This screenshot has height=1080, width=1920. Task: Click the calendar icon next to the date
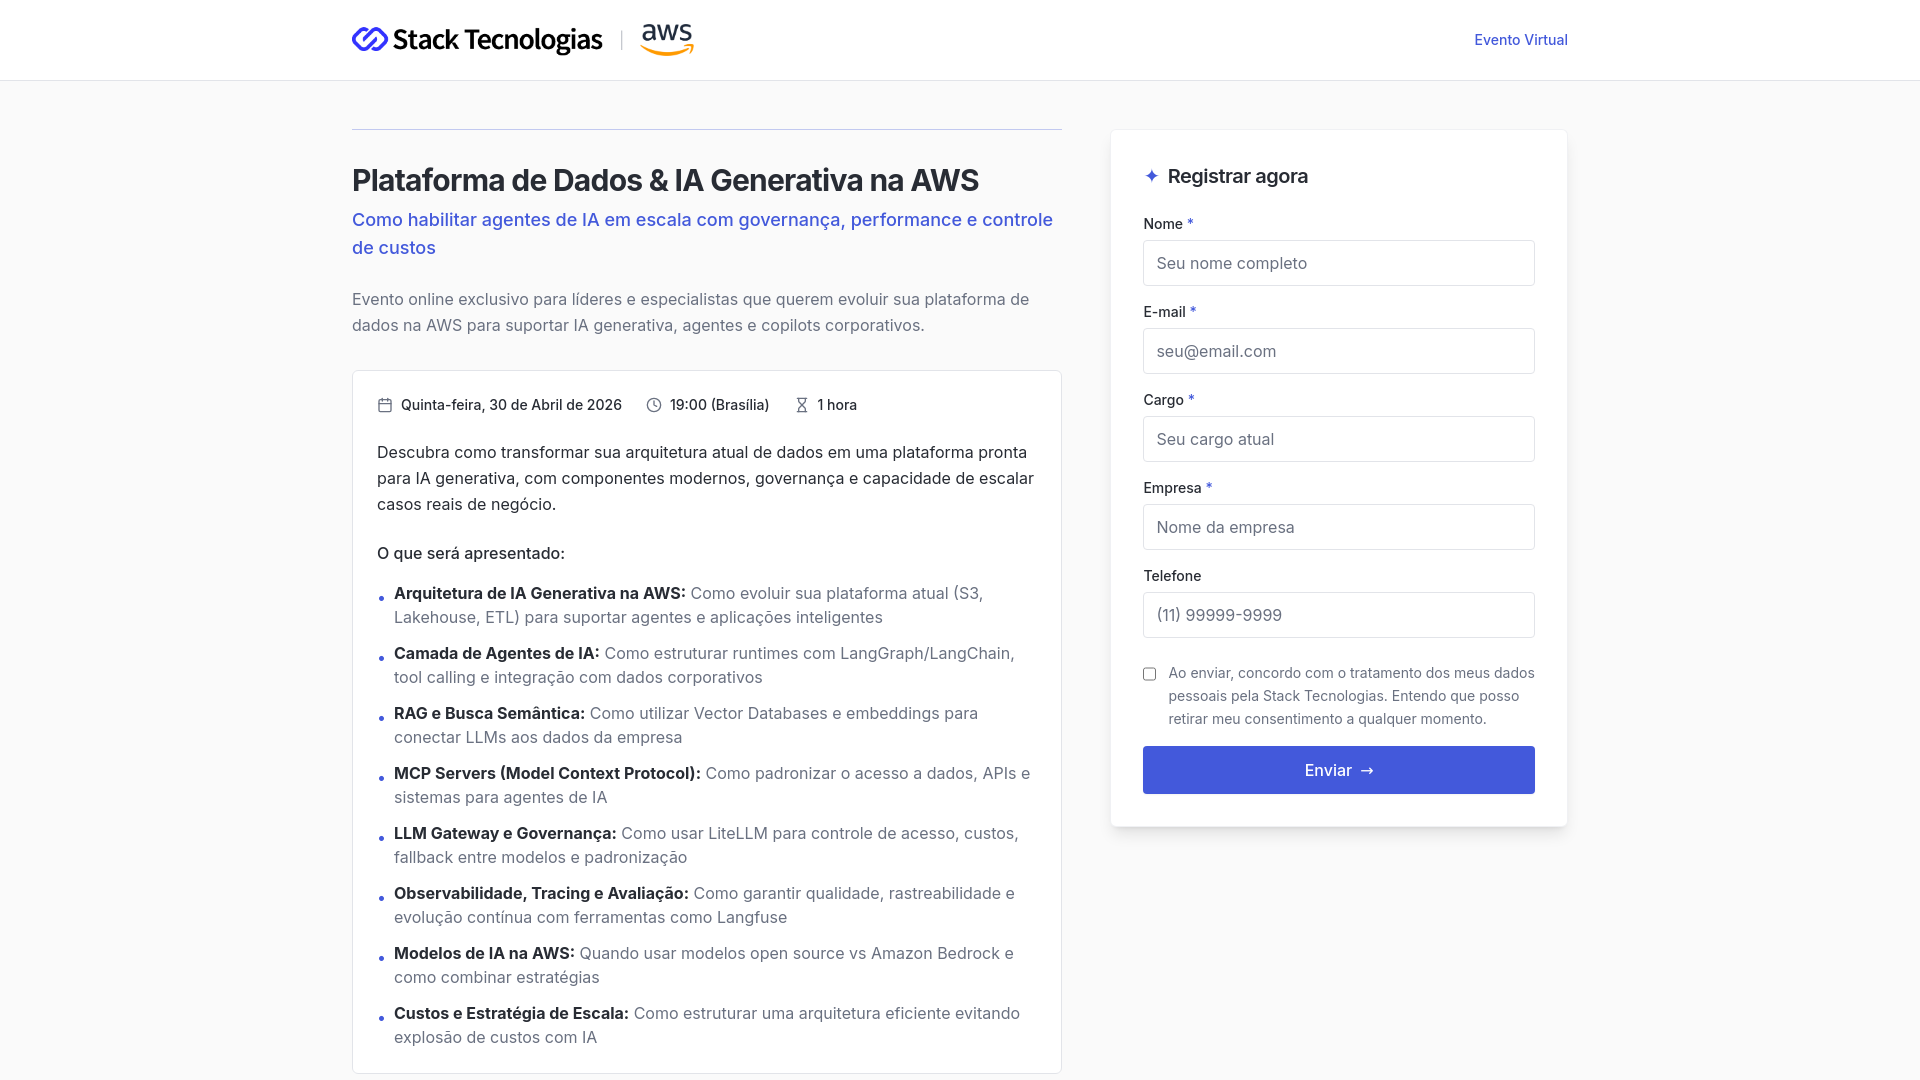[x=385, y=405]
